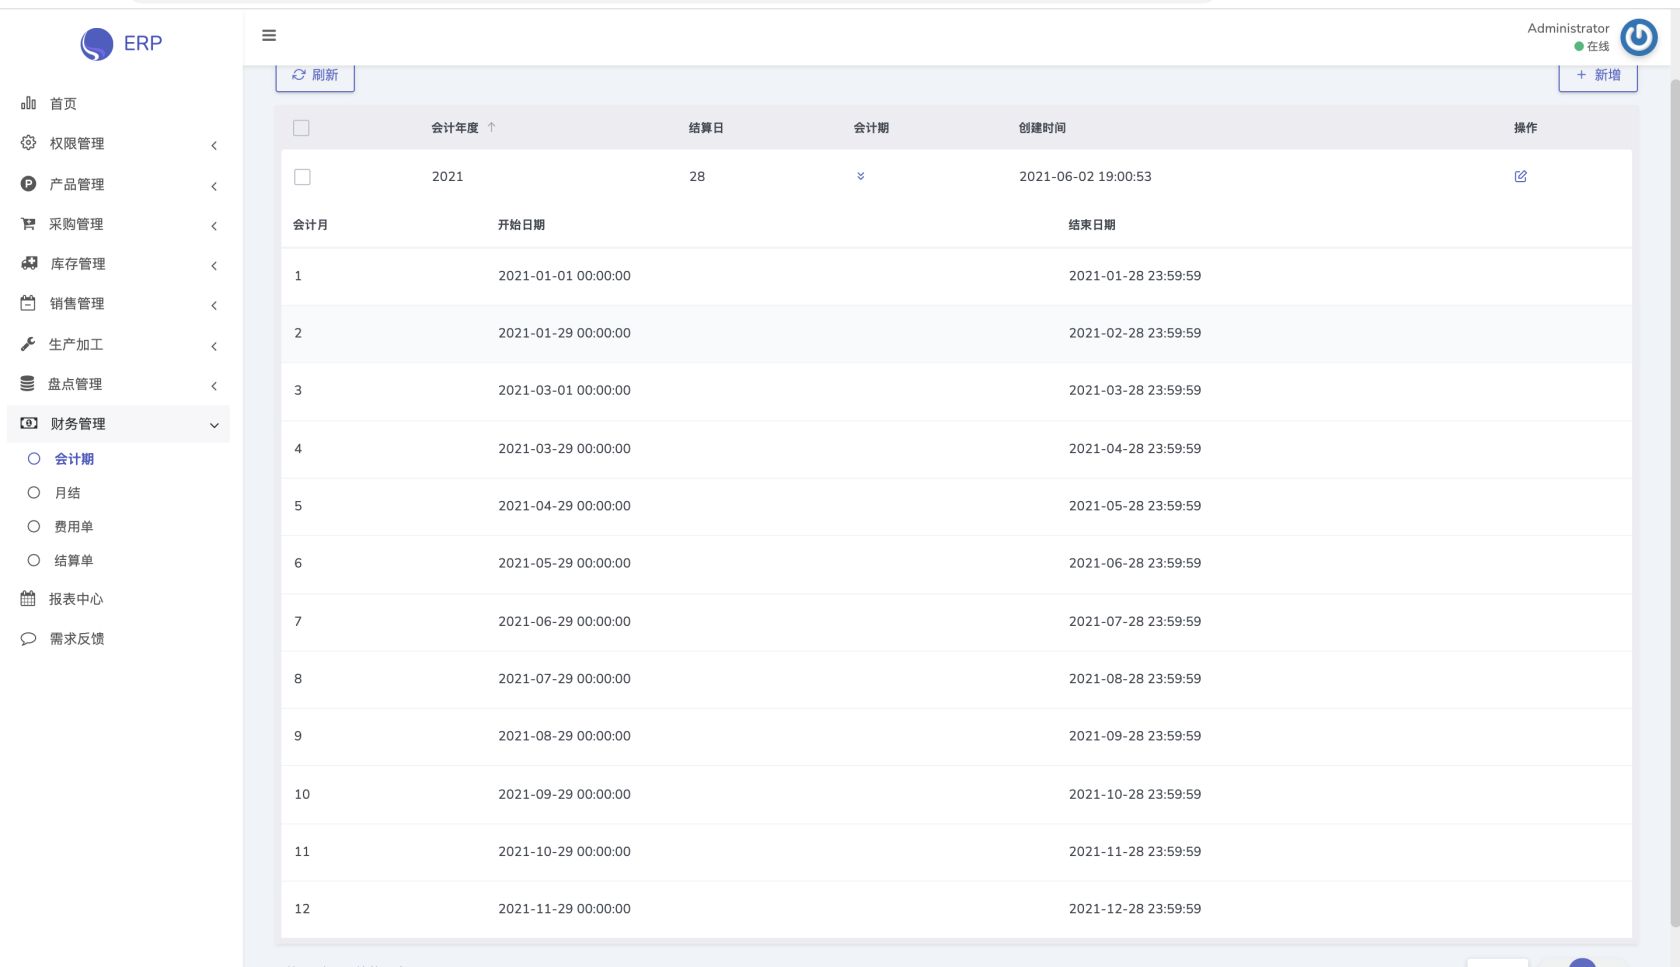Collapse the 财务管理 chevron
Screen dimensions: 1680x967
click(x=214, y=425)
